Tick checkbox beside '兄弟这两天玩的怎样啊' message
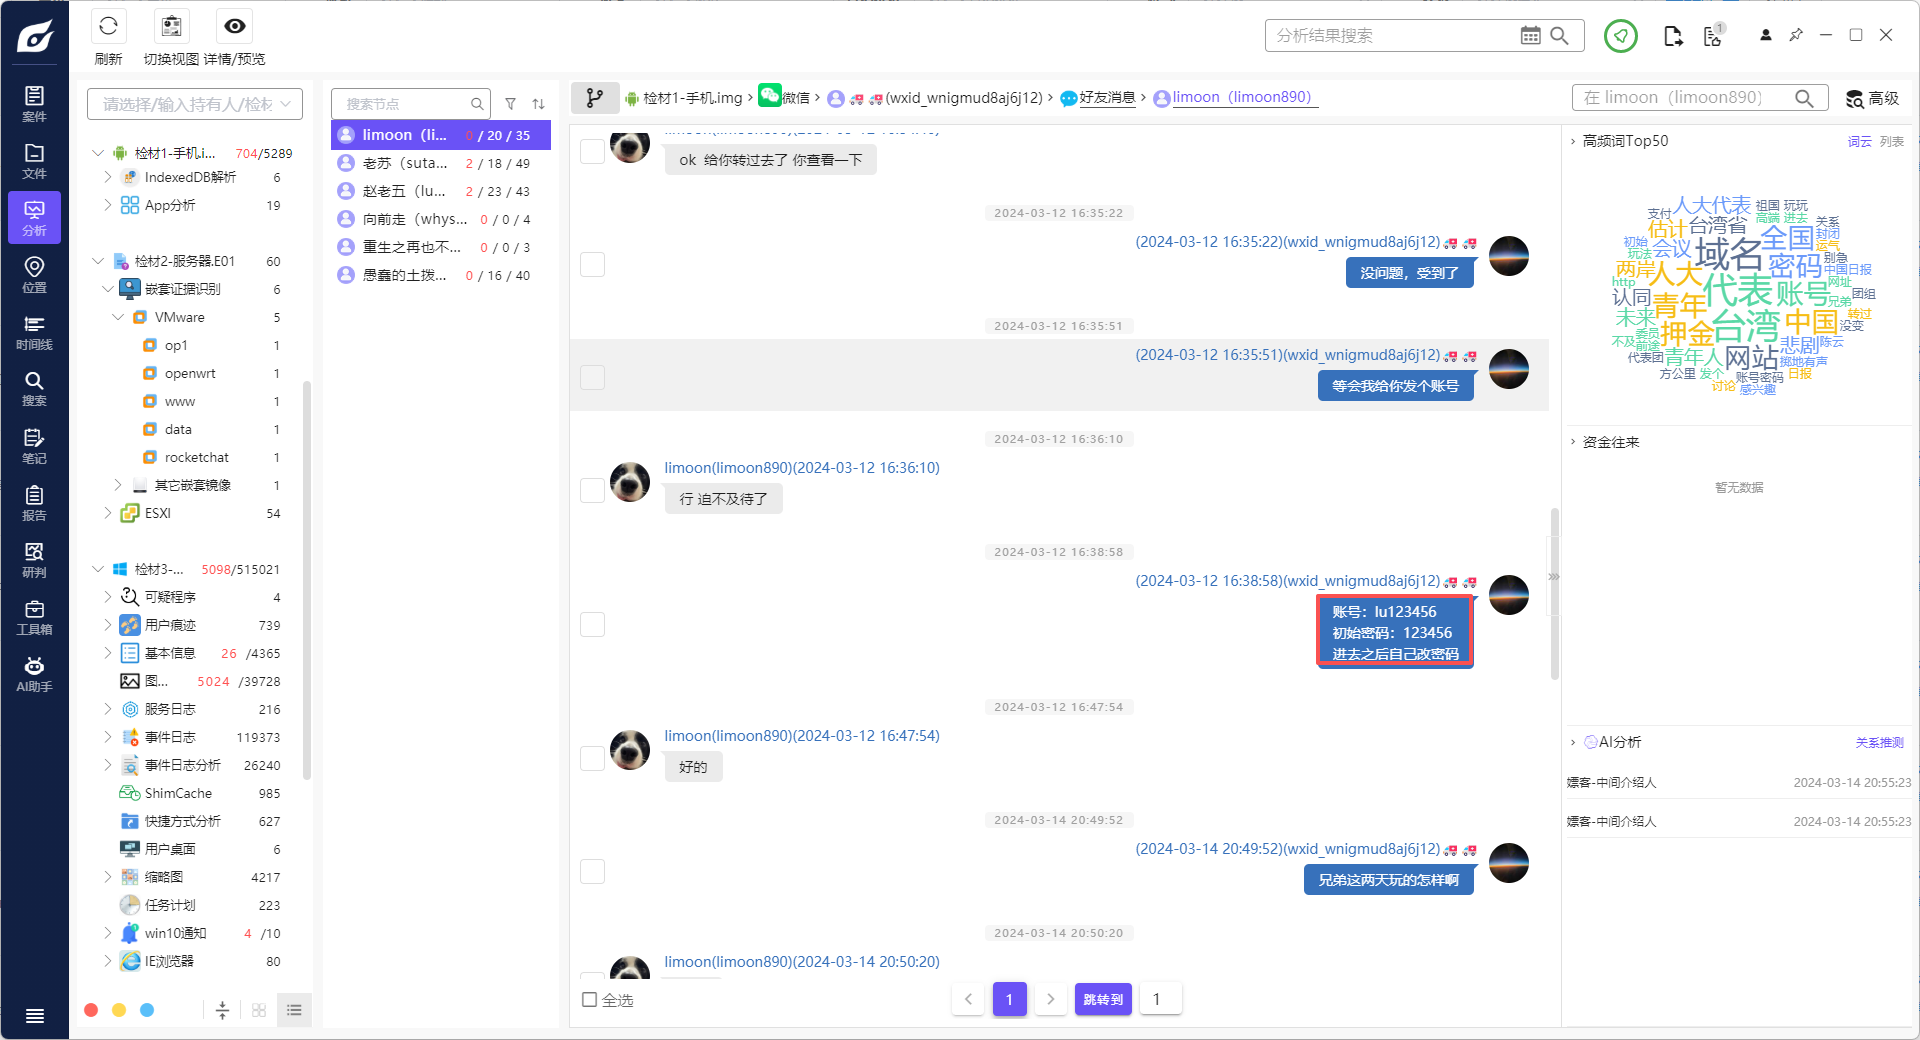 click(x=593, y=871)
